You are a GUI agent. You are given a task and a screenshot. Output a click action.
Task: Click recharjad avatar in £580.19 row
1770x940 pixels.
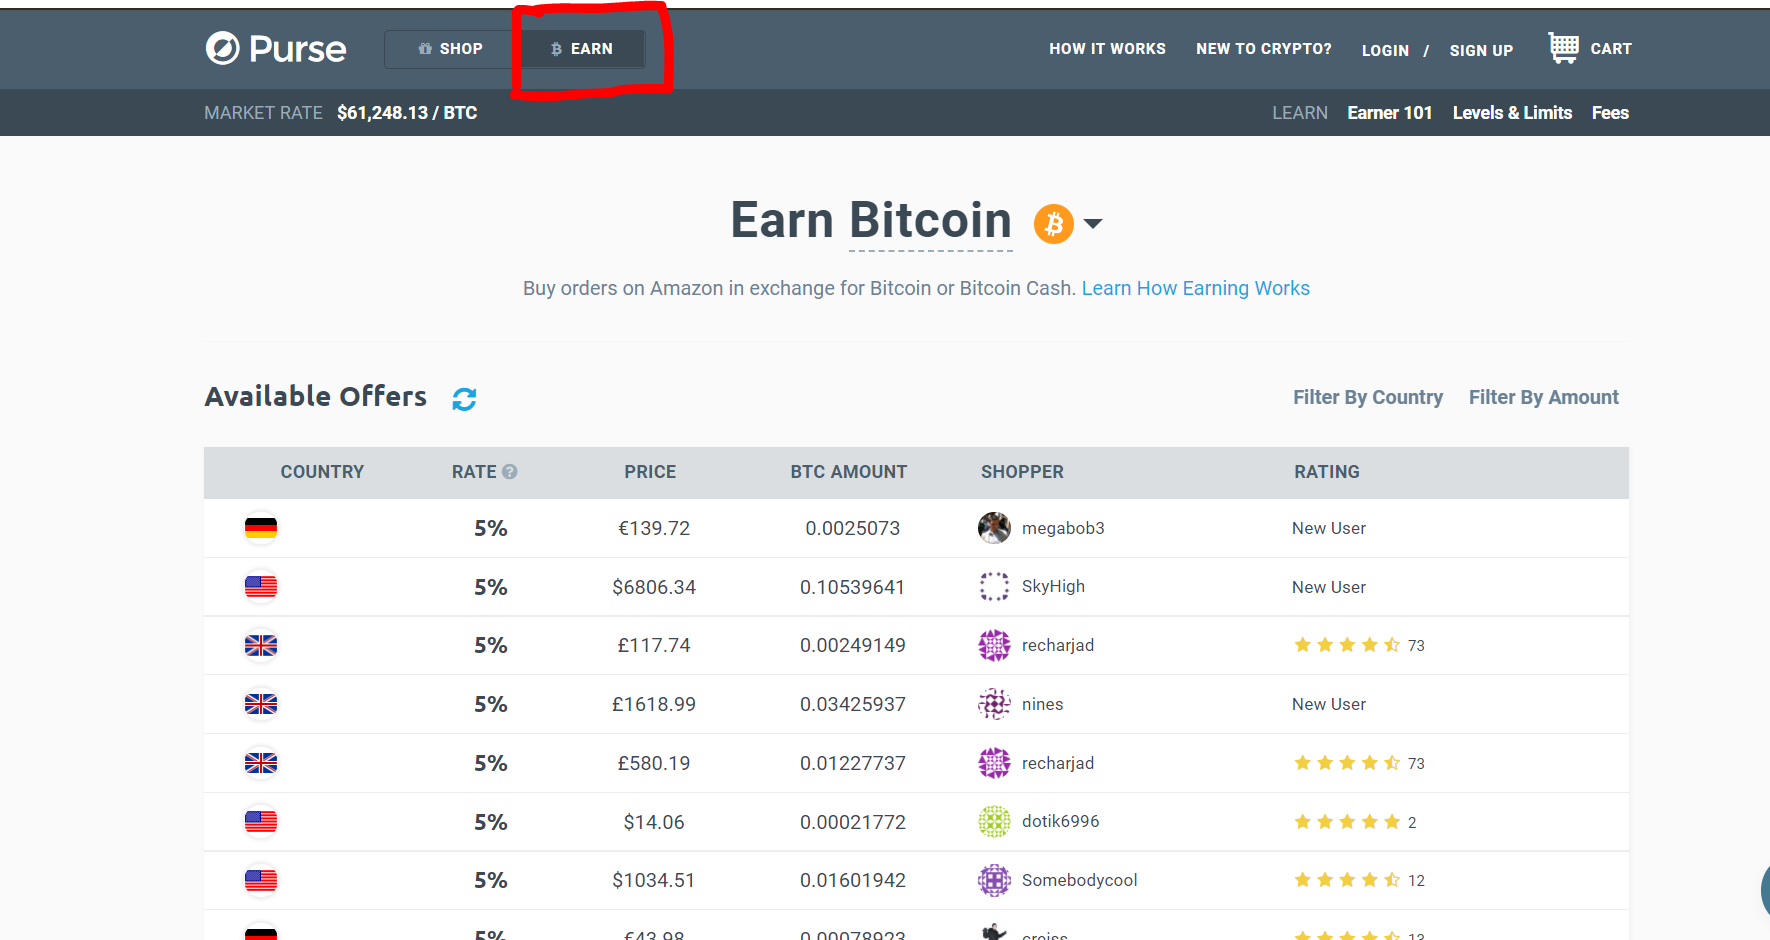click(x=994, y=763)
